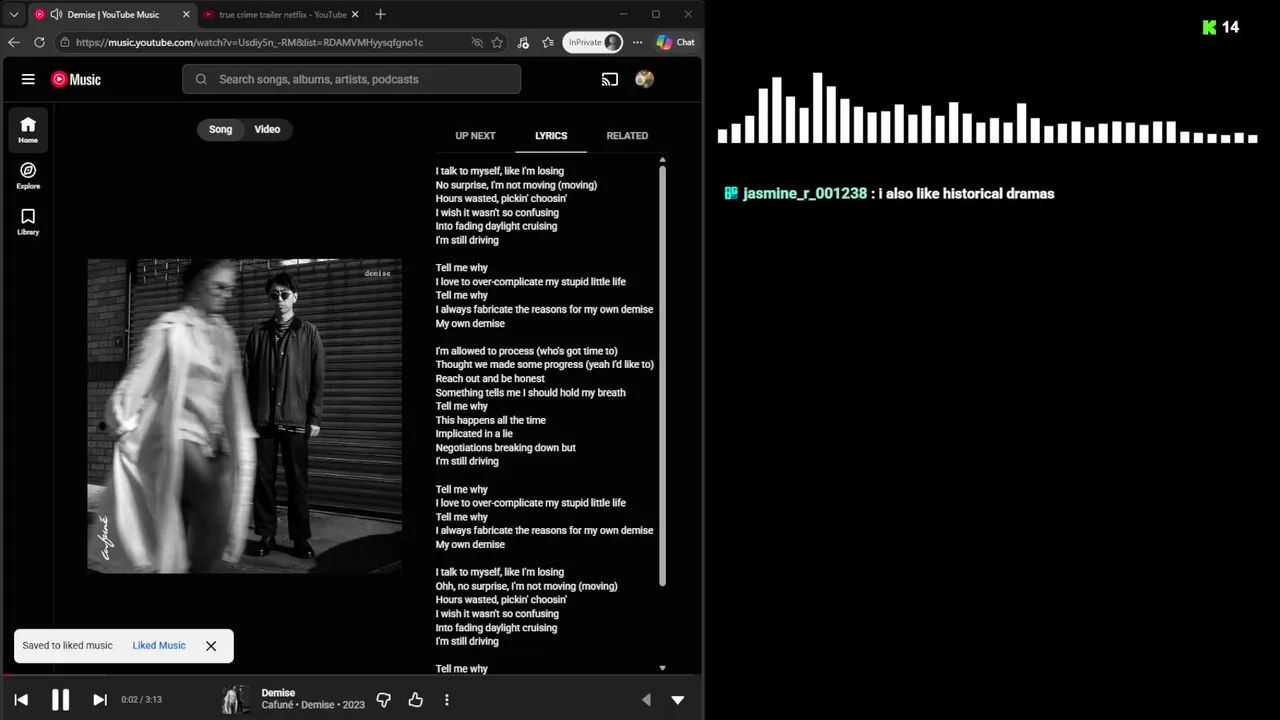Refresh the page
The image size is (1280, 720).
pos(39,42)
